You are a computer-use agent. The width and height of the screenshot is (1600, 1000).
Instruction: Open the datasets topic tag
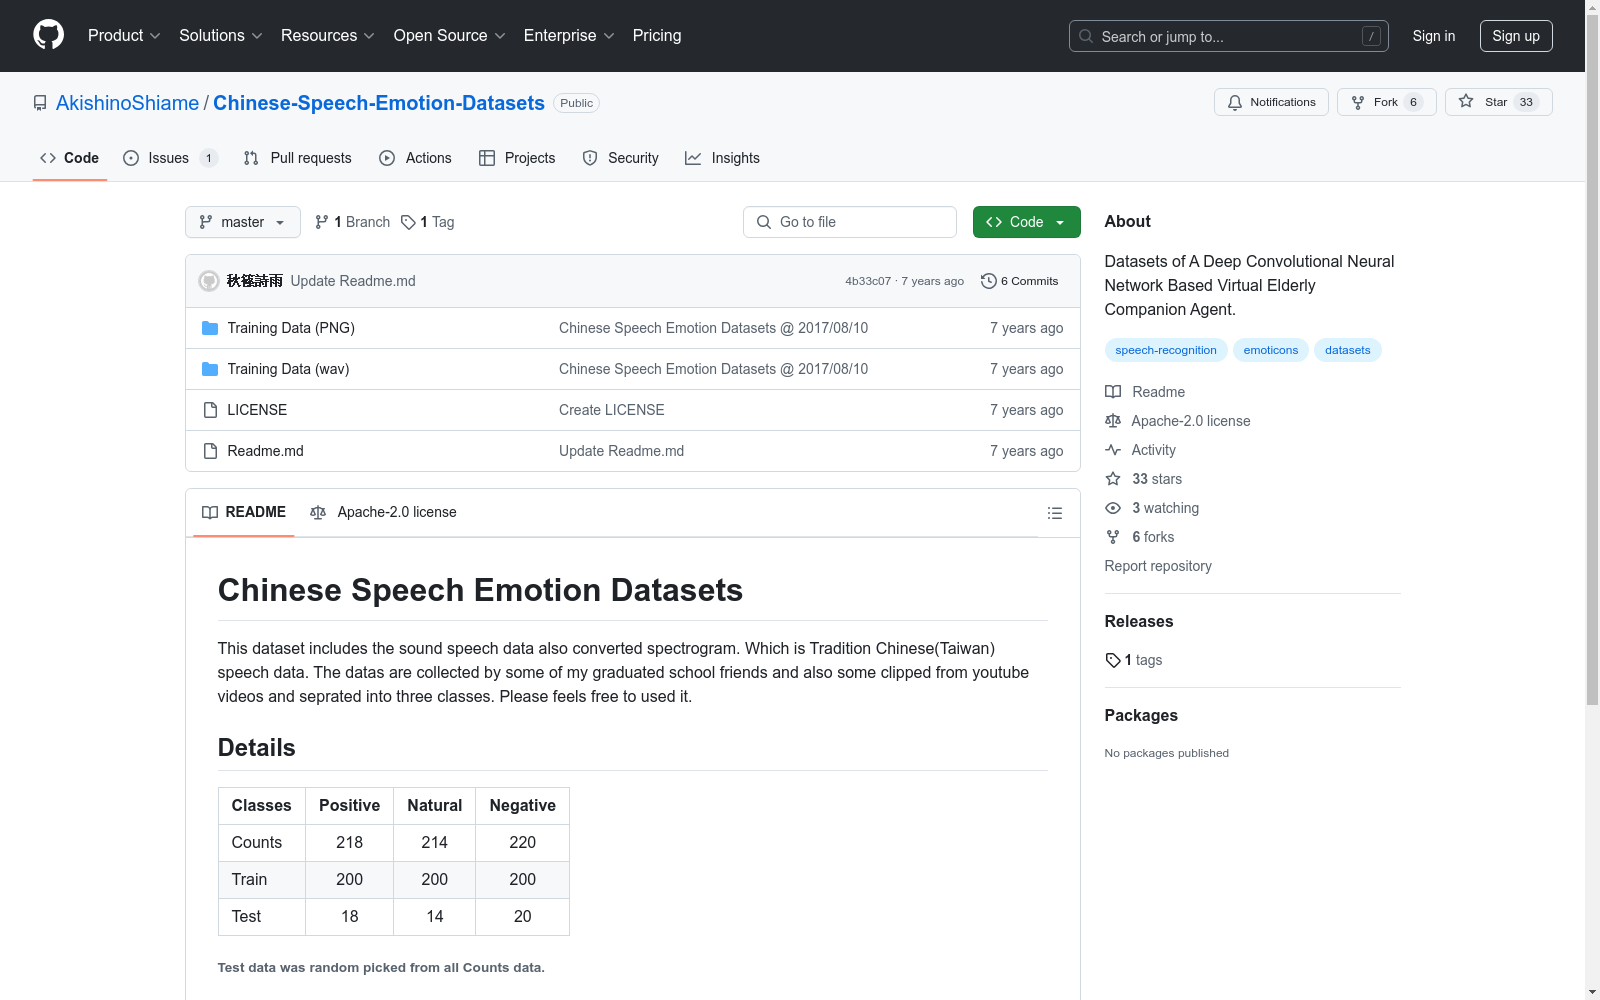tap(1348, 350)
